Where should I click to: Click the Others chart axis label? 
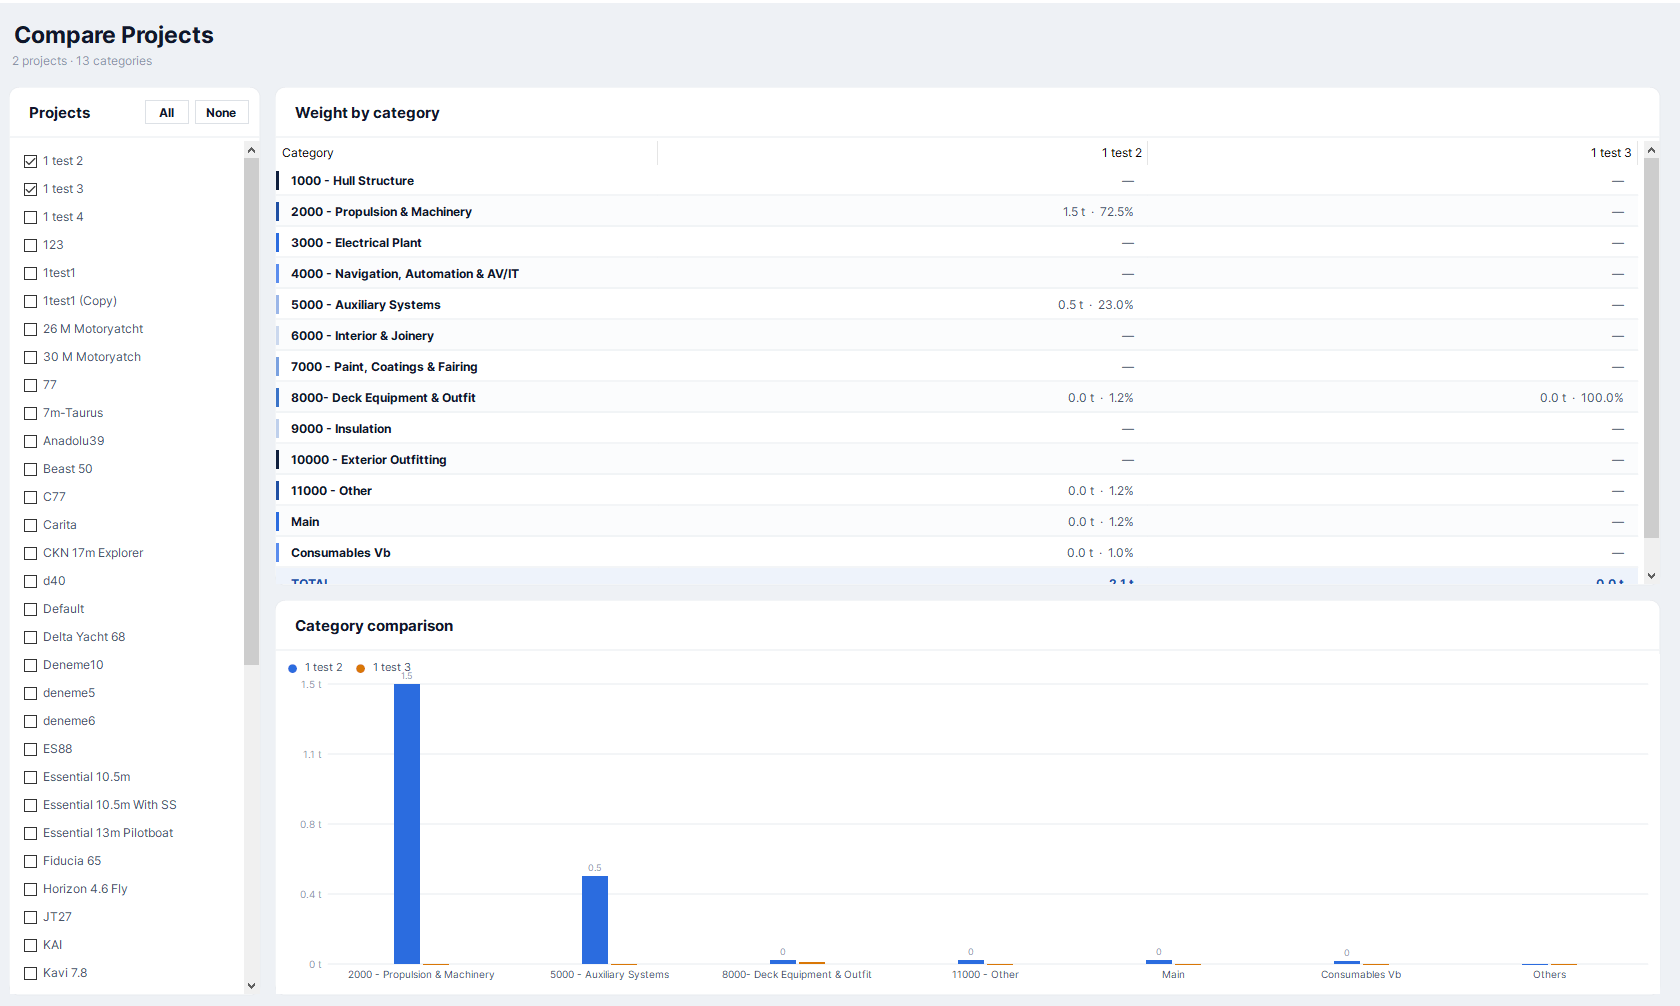[1549, 975]
